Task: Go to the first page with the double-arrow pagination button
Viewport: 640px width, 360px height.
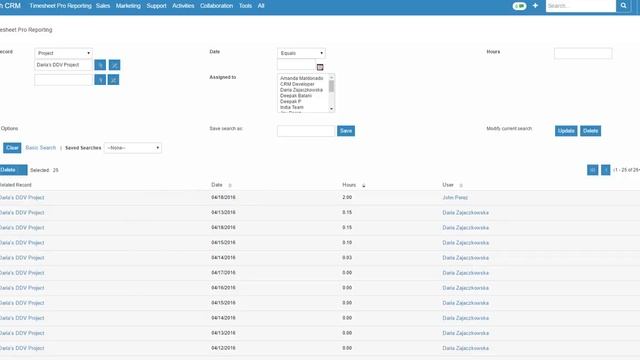Action: coord(592,170)
